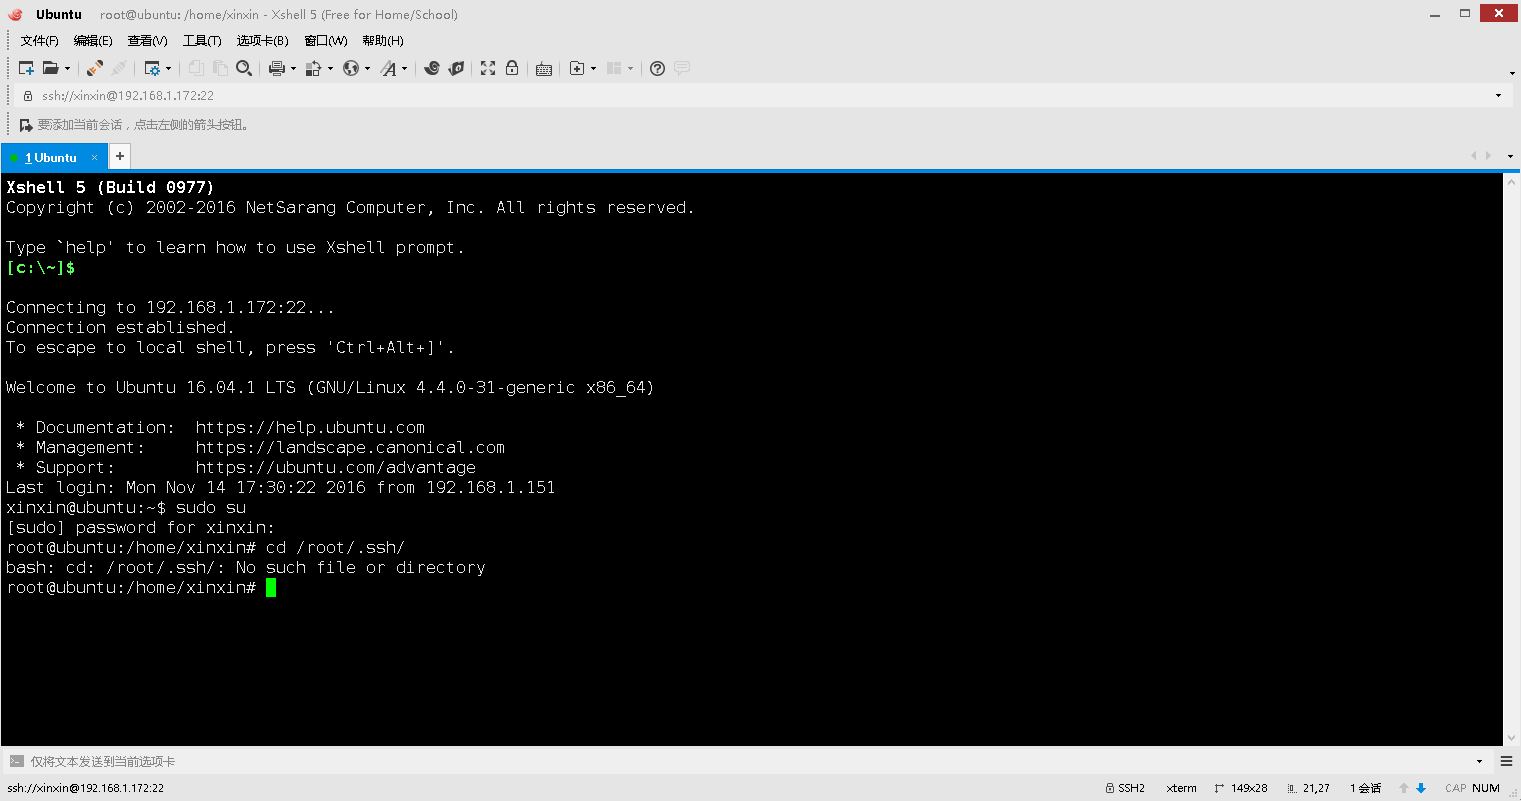1521x801 pixels.
Task: Click the NUM lock indicator
Action: point(1486,788)
